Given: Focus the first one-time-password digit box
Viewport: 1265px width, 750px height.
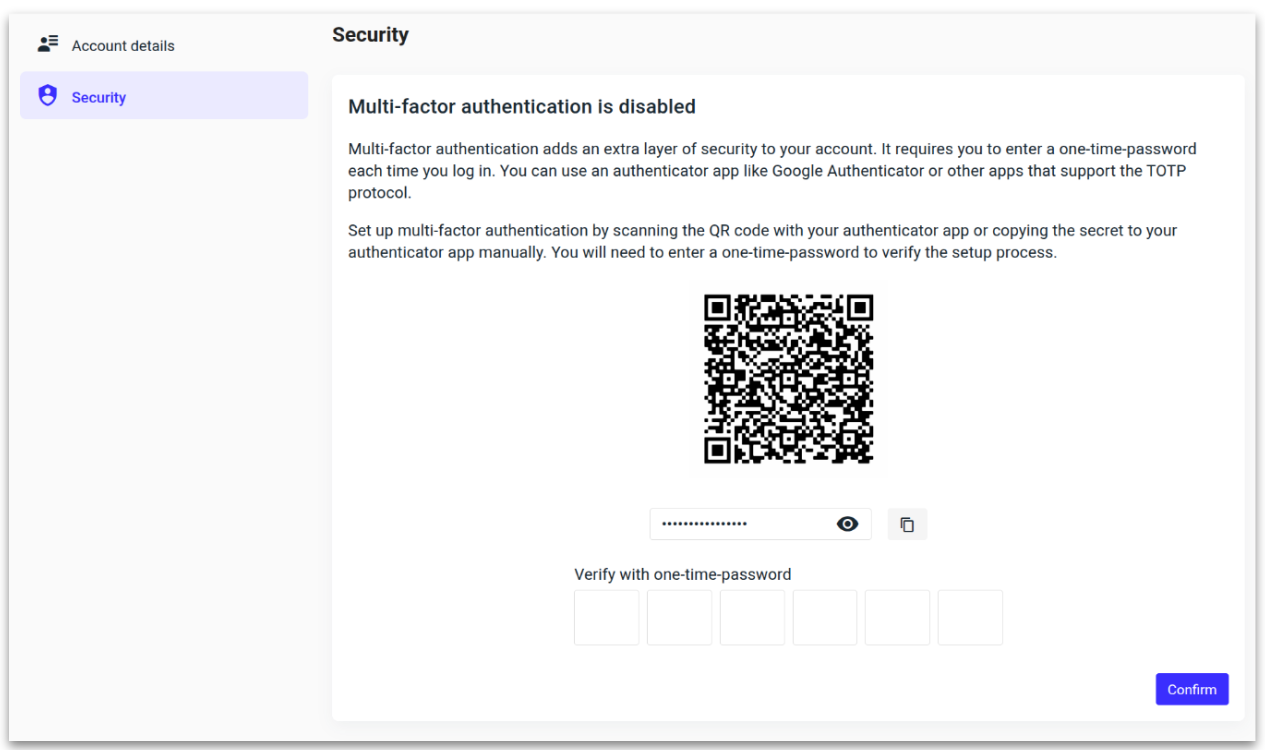Looking at the screenshot, I should point(606,617).
